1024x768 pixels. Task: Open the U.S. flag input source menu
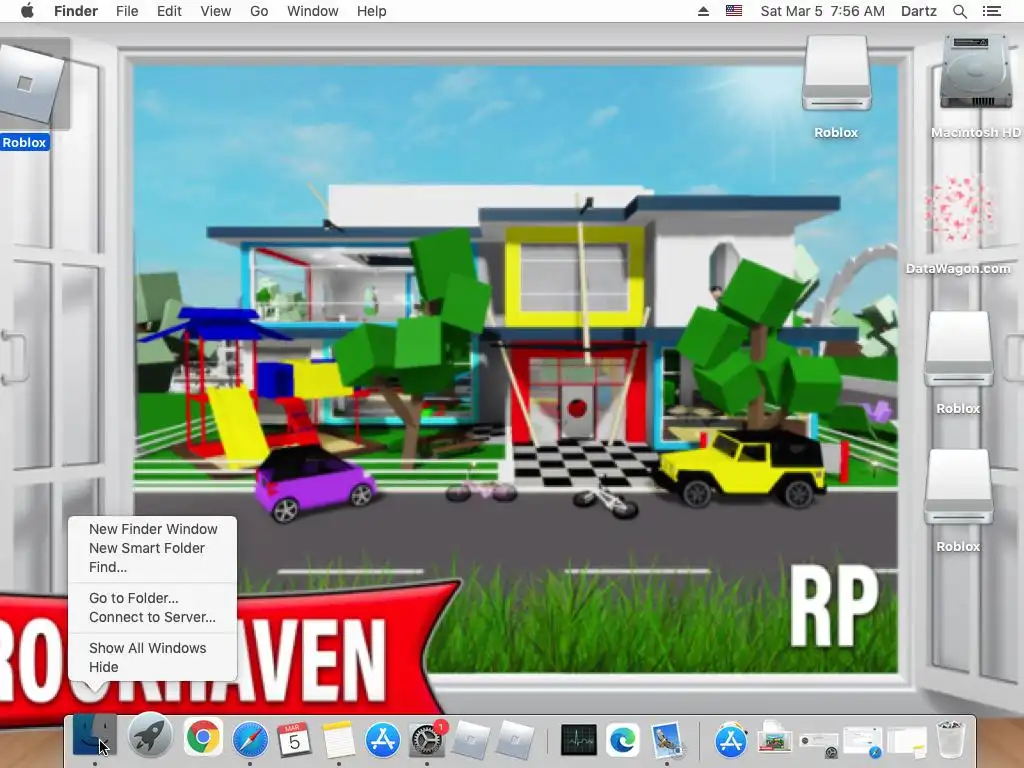point(734,11)
